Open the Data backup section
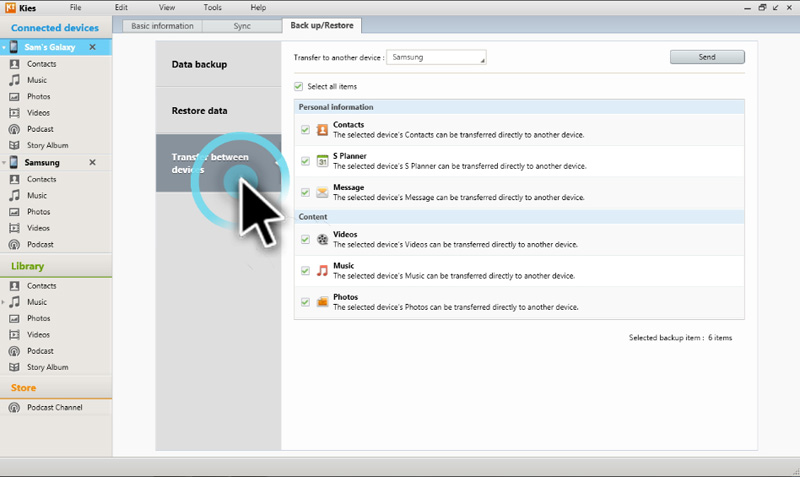The height and width of the screenshot is (477, 800). [x=218, y=64]
